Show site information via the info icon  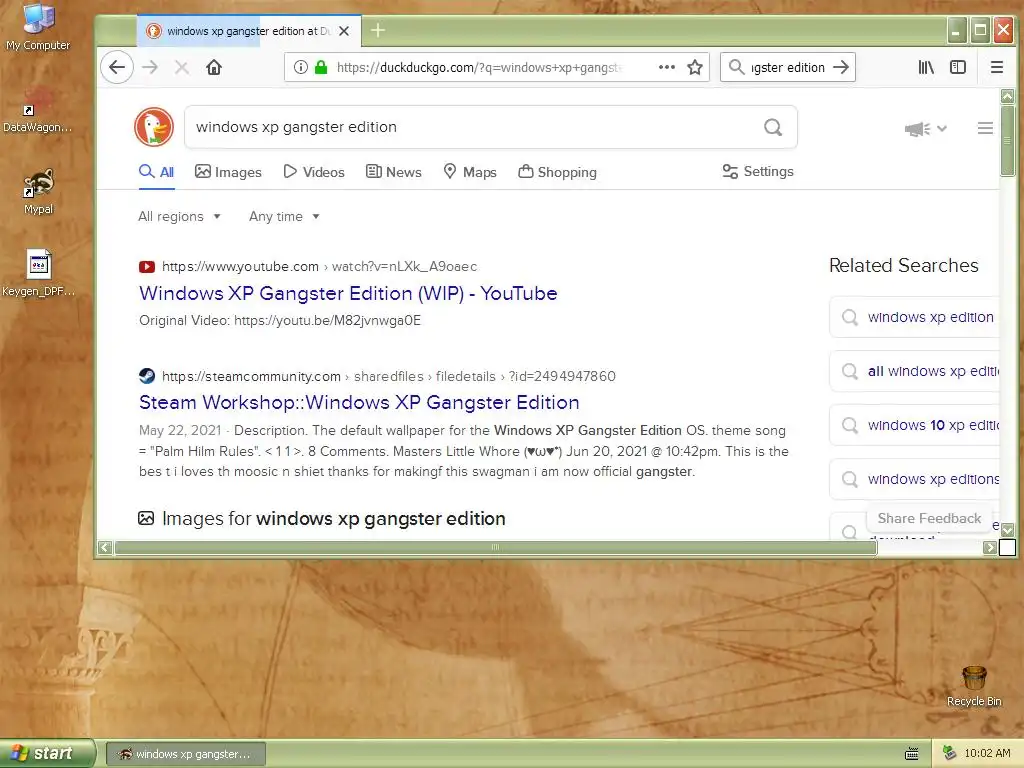point(300,67)
